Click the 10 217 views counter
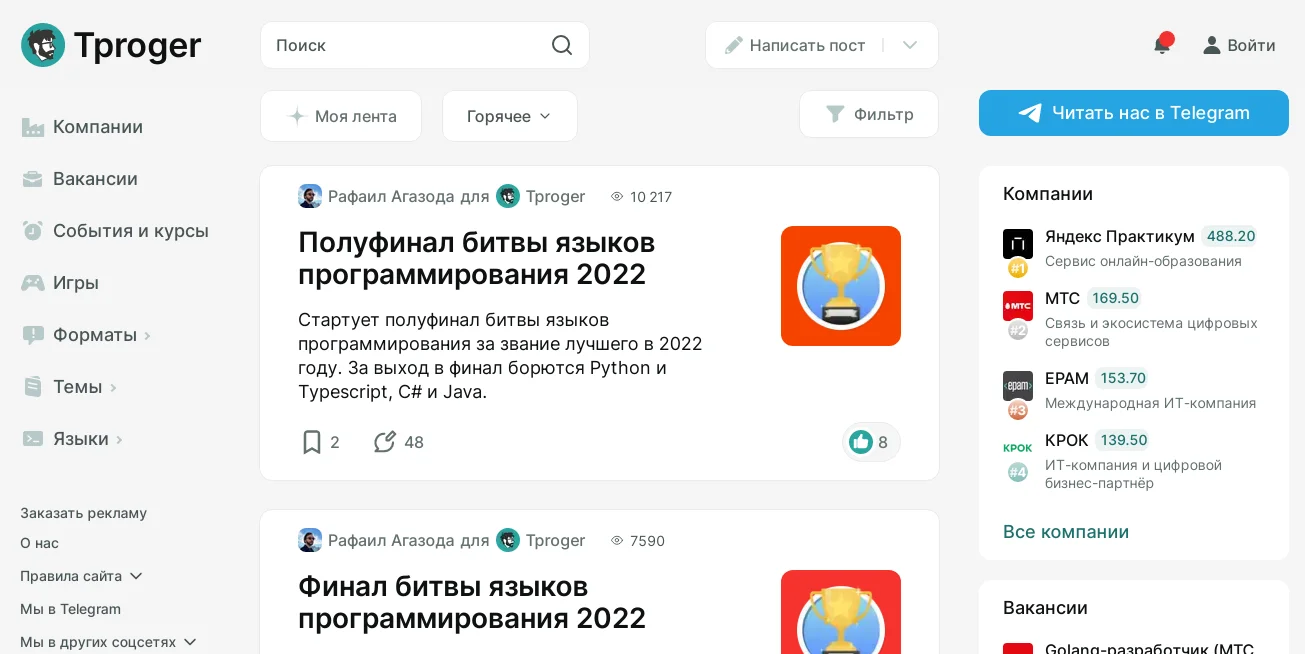The height and width of the screenshot is (654, 1305). tap(641, 197)
